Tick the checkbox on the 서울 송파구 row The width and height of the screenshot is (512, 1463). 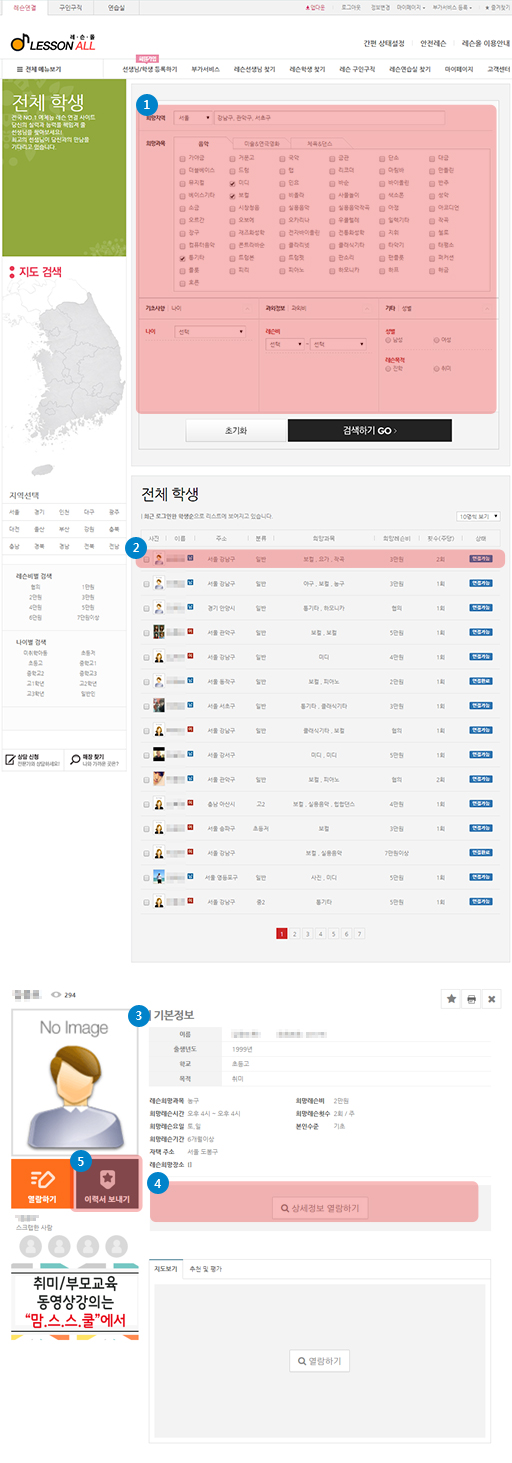click(147, 828)
